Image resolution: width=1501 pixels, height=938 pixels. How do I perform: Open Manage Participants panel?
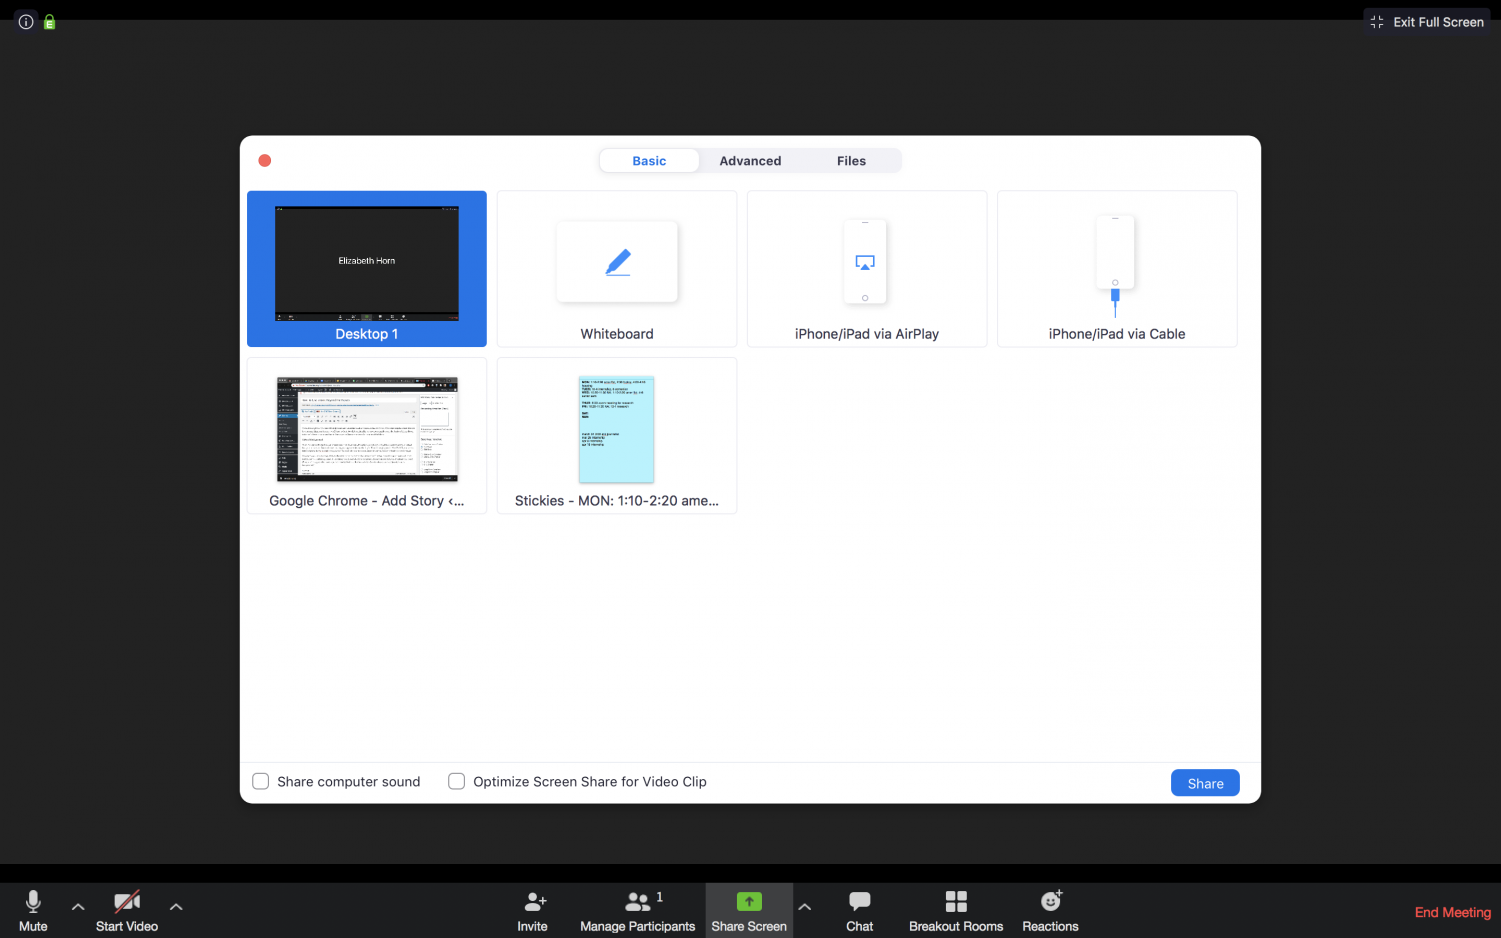pos(637,910)
